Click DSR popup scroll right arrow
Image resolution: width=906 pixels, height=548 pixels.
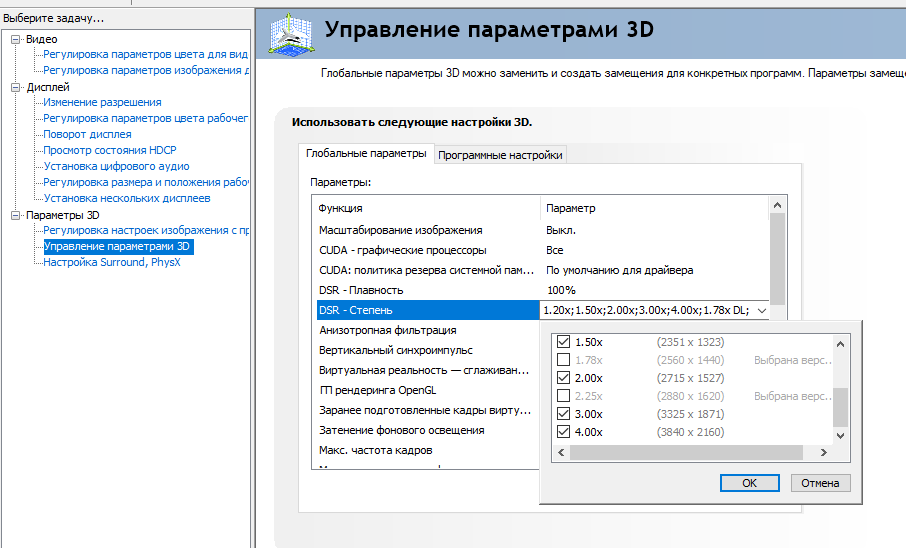pos(824,453)
